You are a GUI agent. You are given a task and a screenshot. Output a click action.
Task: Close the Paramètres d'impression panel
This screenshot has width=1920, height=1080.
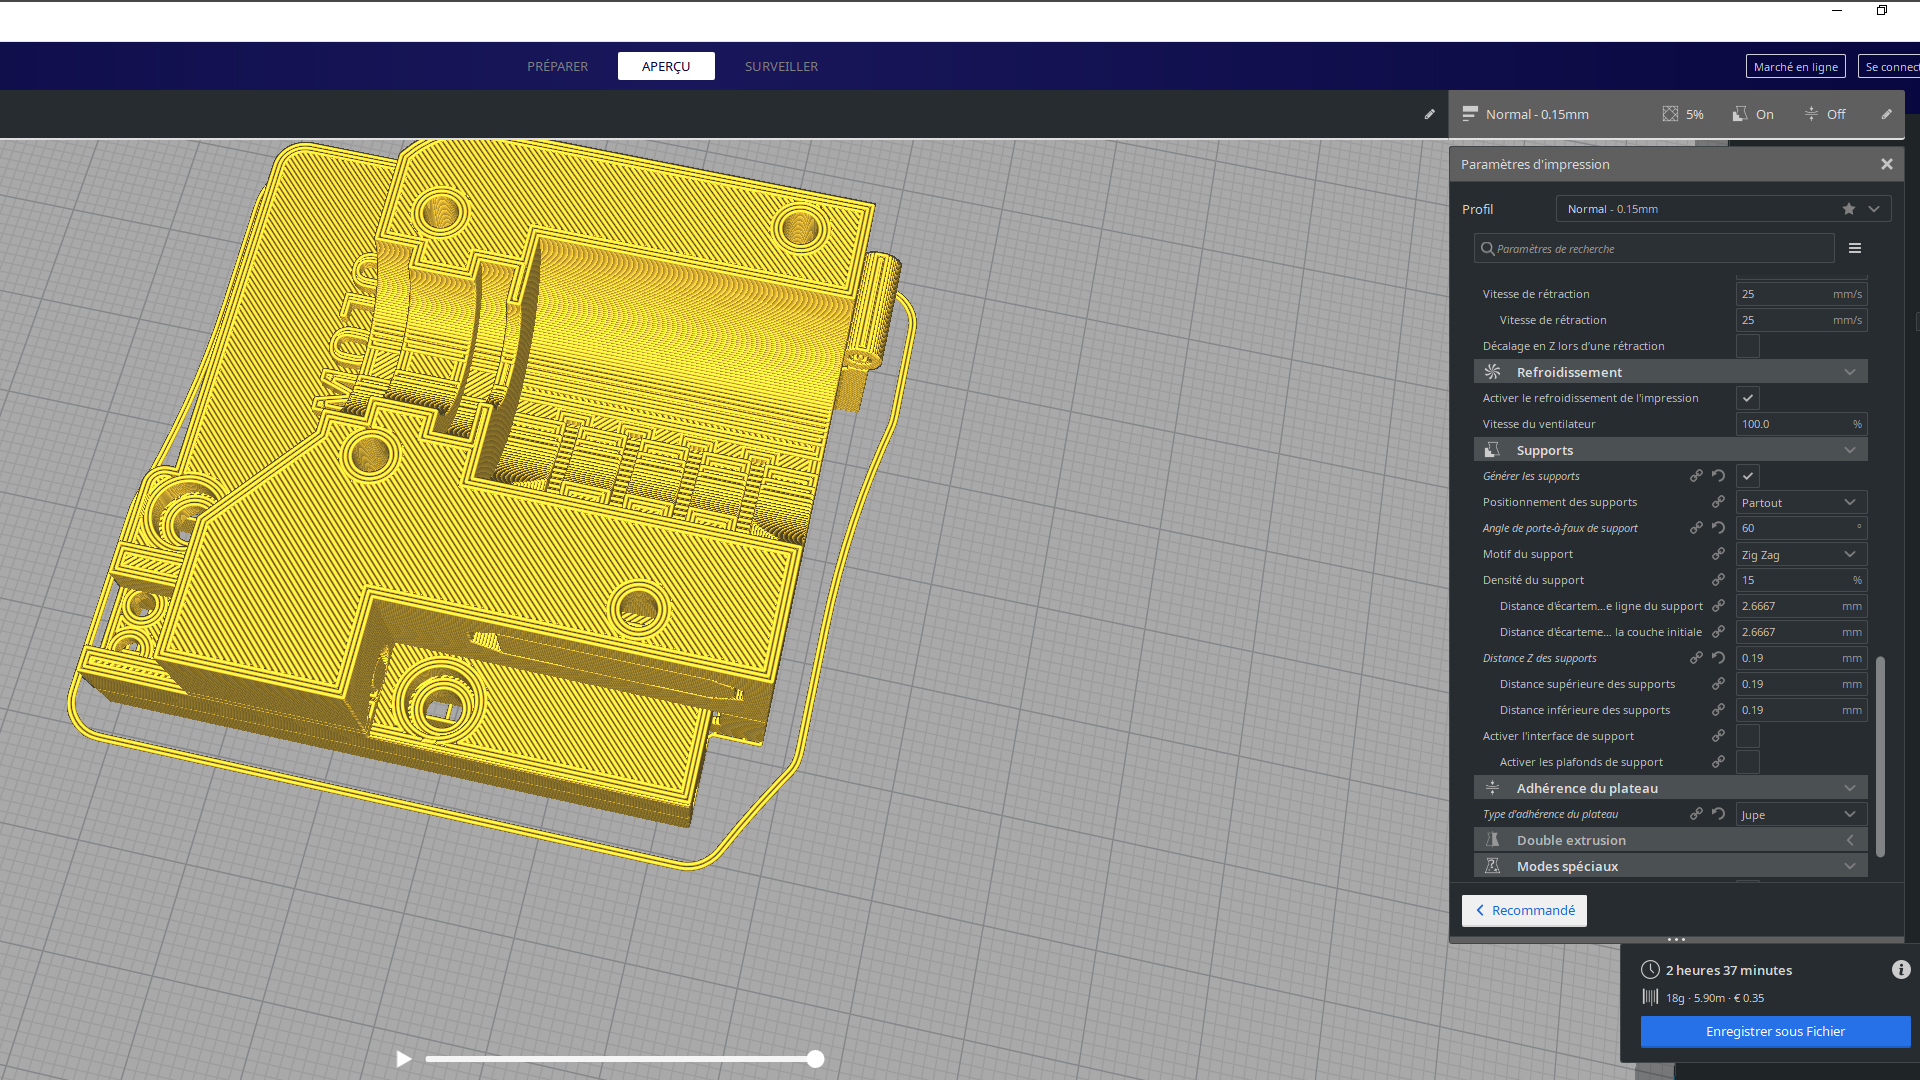click(x=1886, y=164)
